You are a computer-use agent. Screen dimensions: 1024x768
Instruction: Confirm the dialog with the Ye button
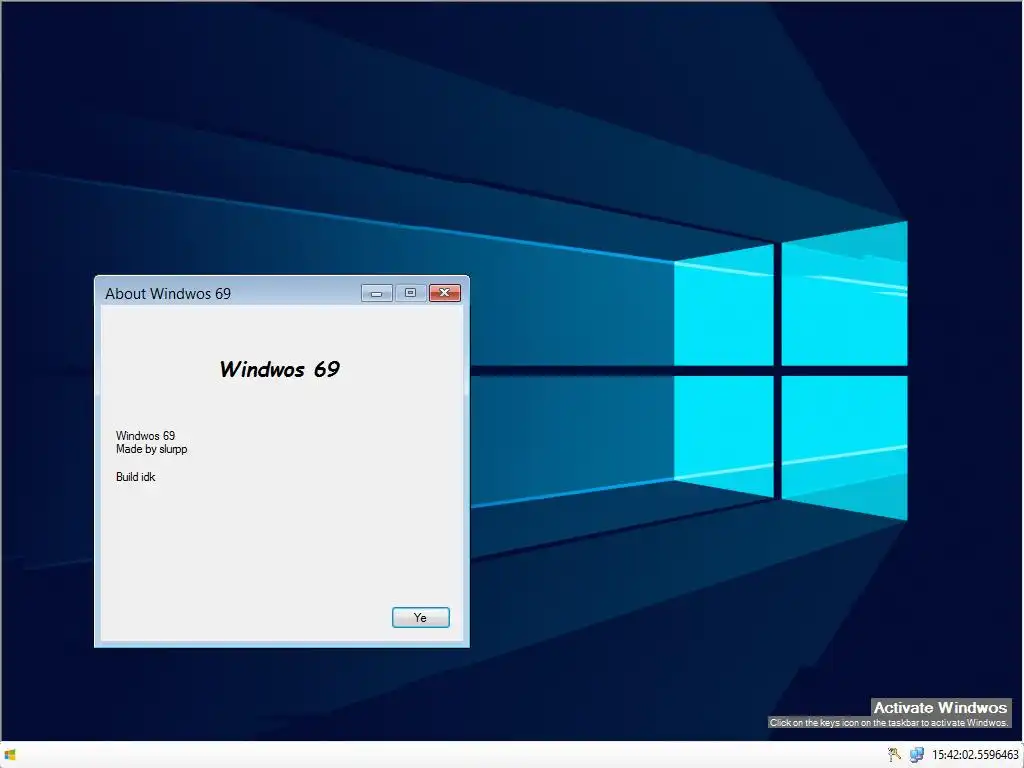click(x=421, y=617)
